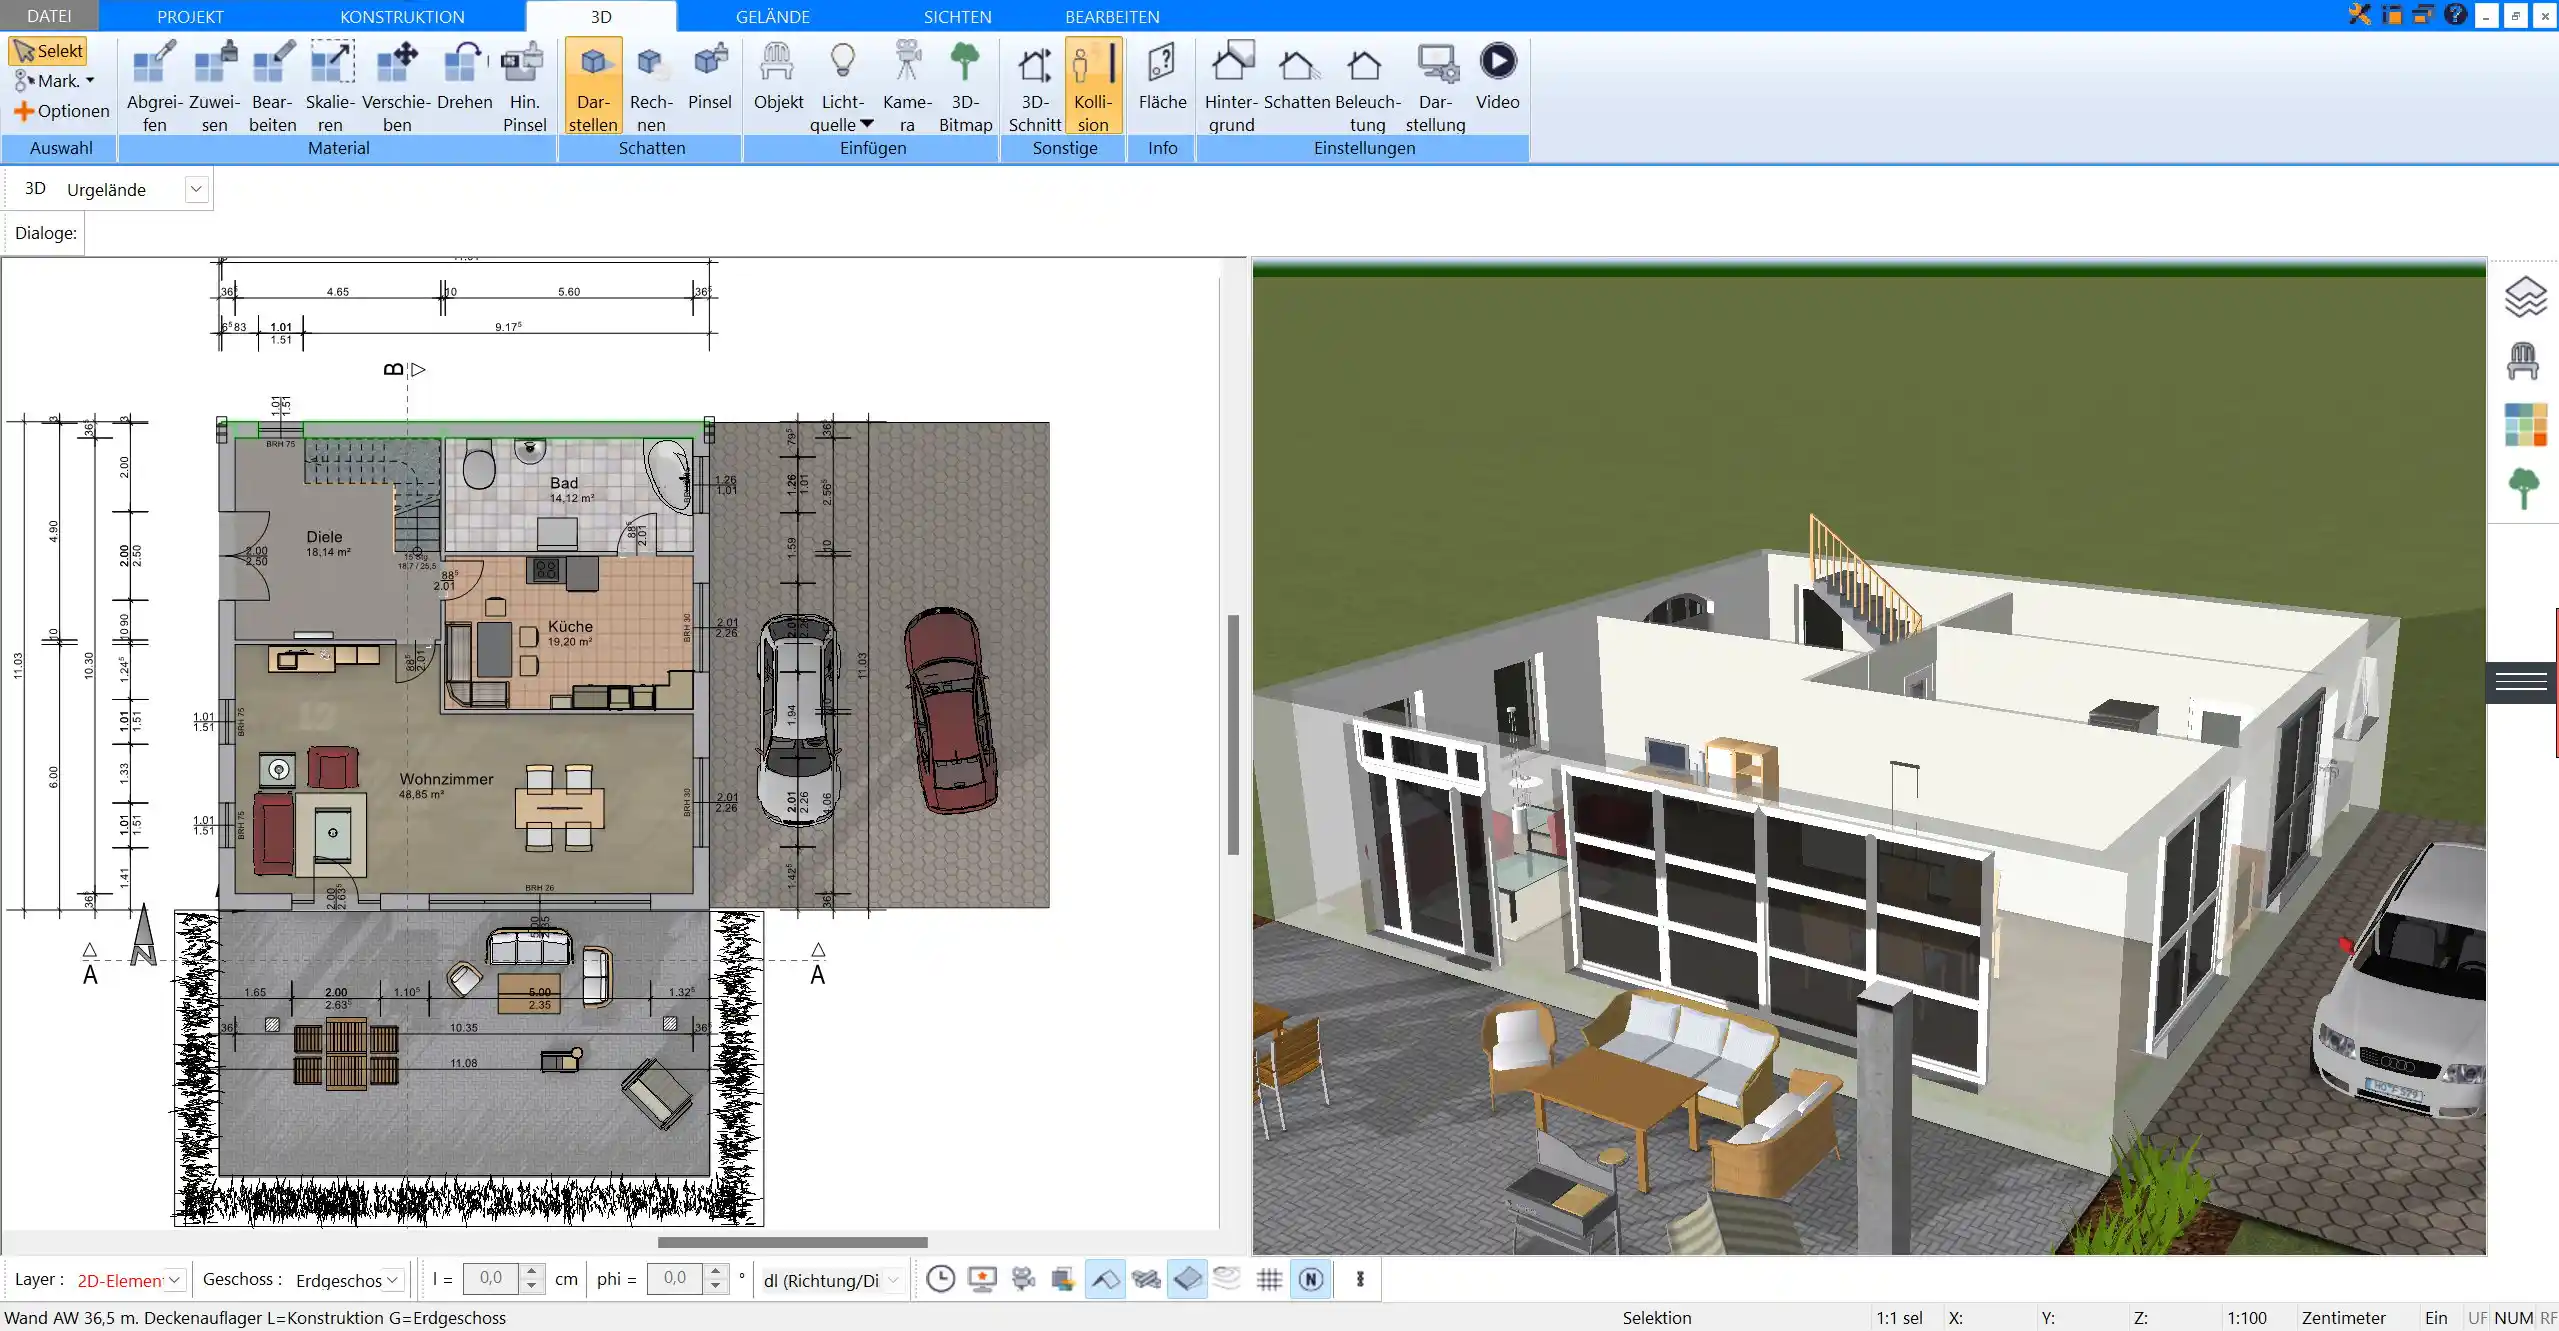Open the furniture chair icon in right sidebar
Viewport: 2559px width, 1331px height.
click(x=2523, y=361)
